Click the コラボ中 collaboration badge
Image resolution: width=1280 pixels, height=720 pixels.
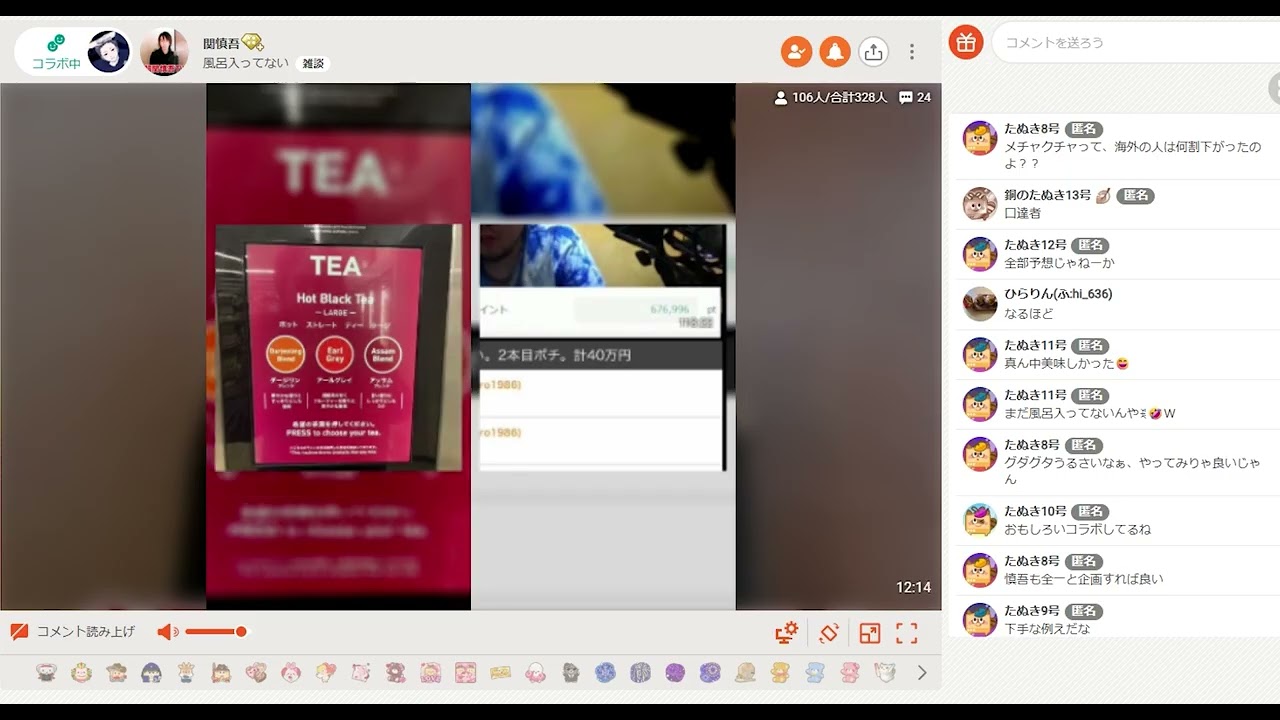(x=56, y=52)
